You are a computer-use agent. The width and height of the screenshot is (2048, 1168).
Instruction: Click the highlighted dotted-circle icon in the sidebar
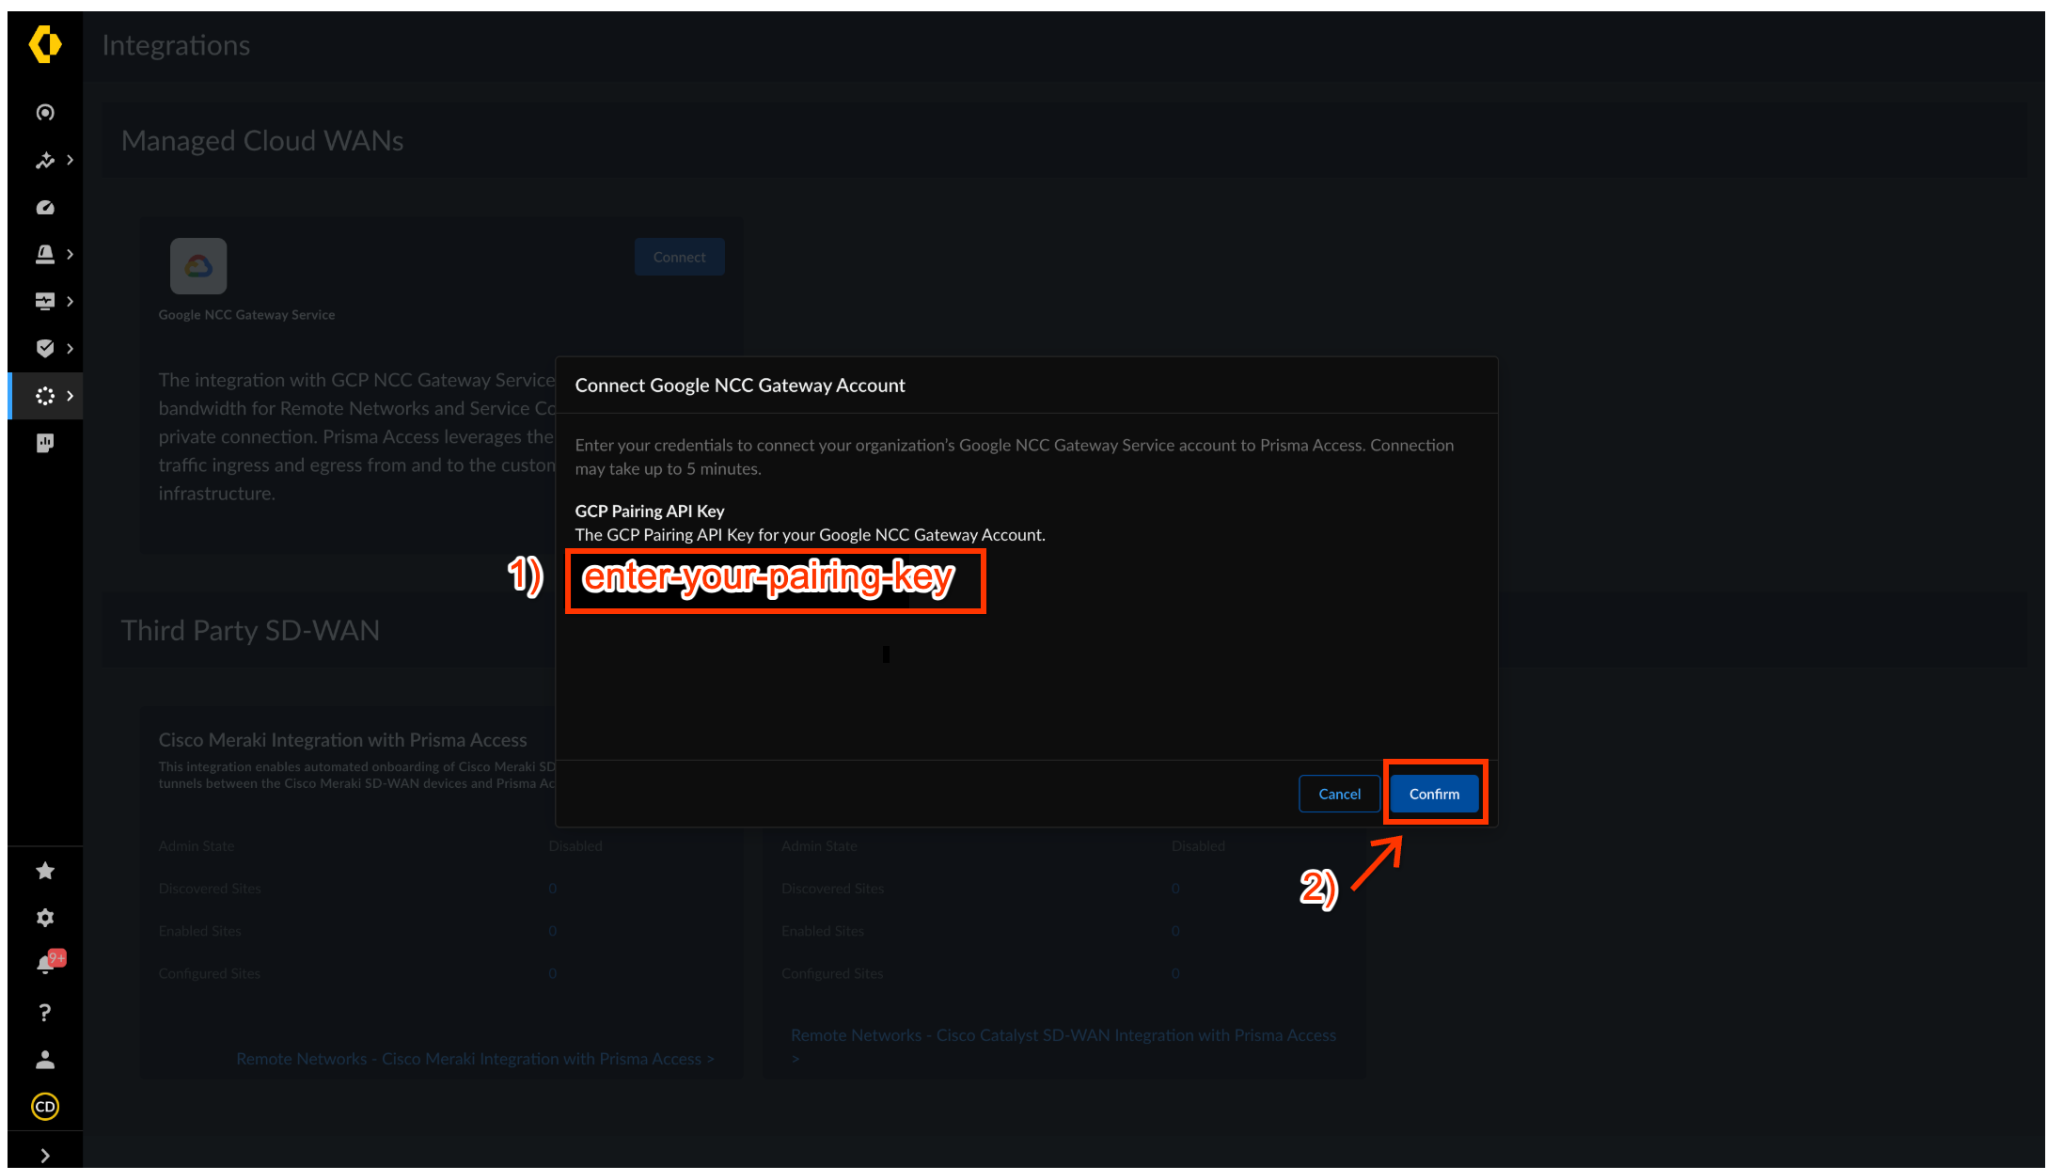pyautogui.click(x=45, y=396)
